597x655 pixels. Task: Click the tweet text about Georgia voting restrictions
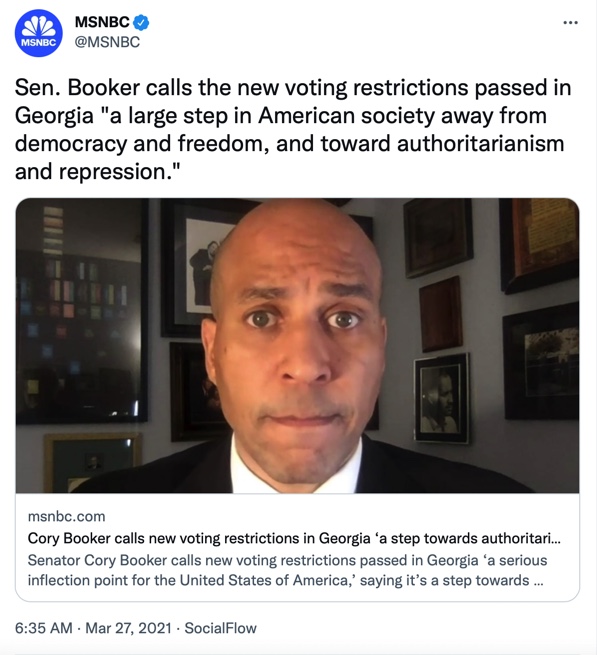293,129
